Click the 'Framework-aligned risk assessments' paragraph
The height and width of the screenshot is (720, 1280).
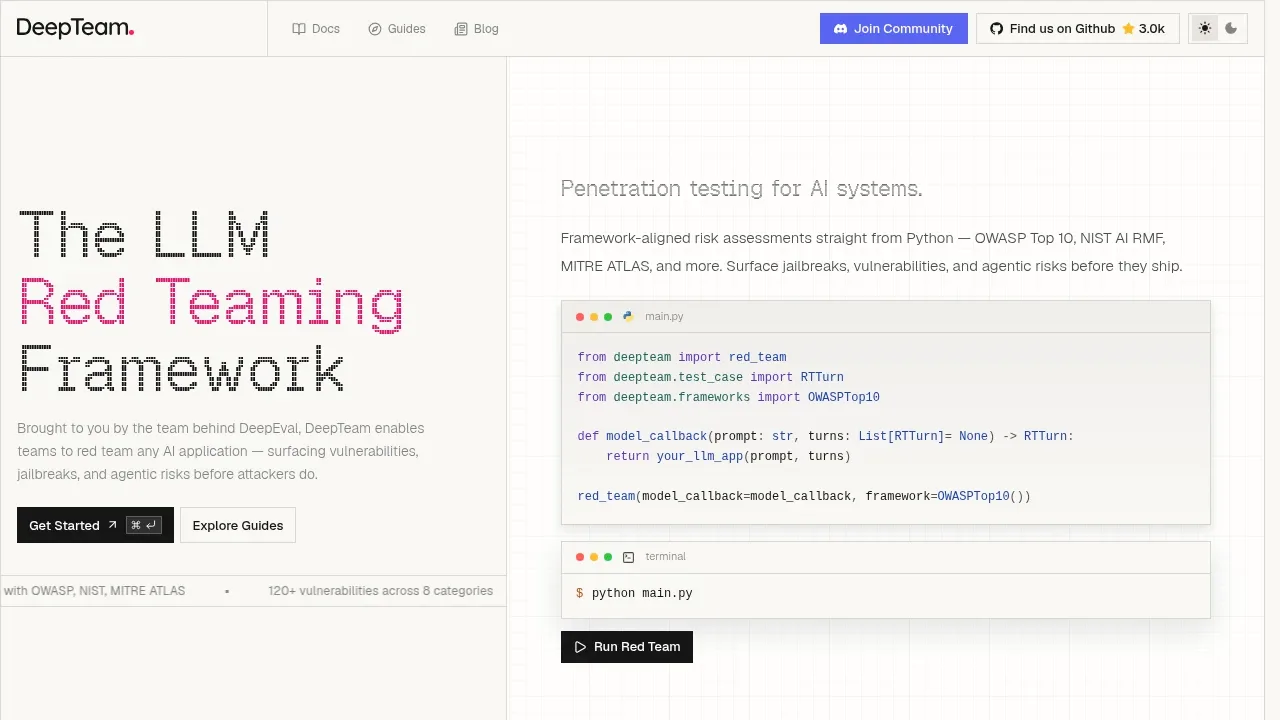(x=871, y=252)
